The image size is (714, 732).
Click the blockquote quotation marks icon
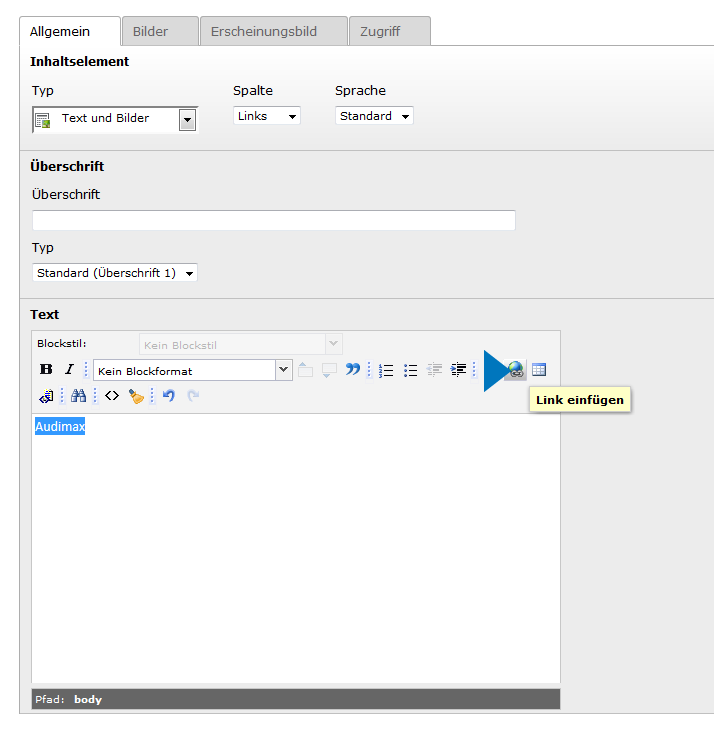353,370
